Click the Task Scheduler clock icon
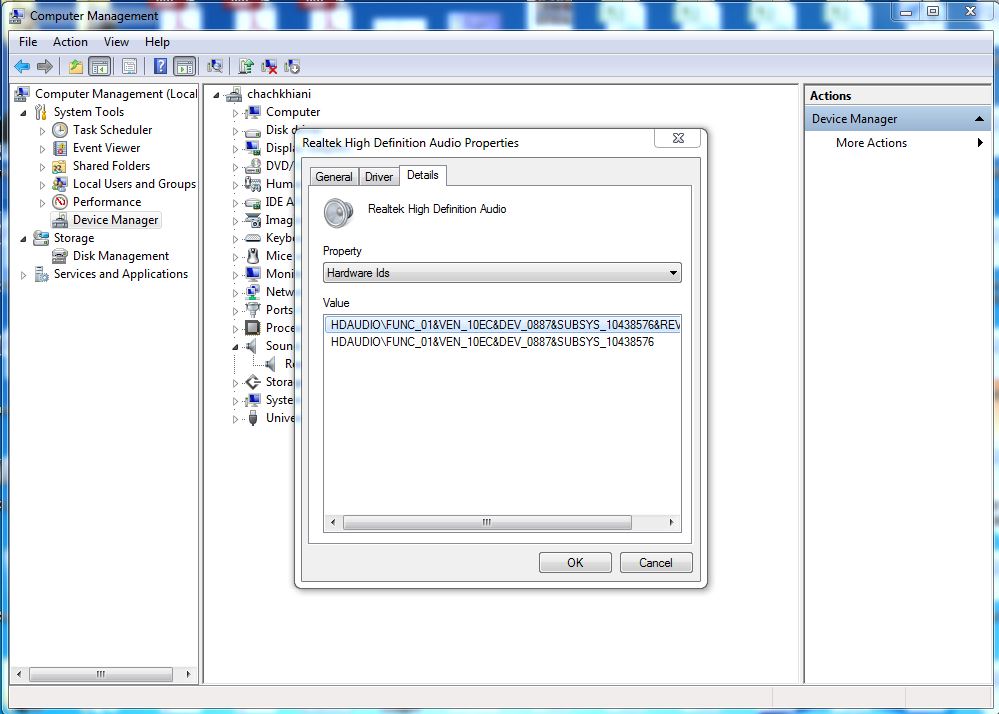 click(60, 130)
